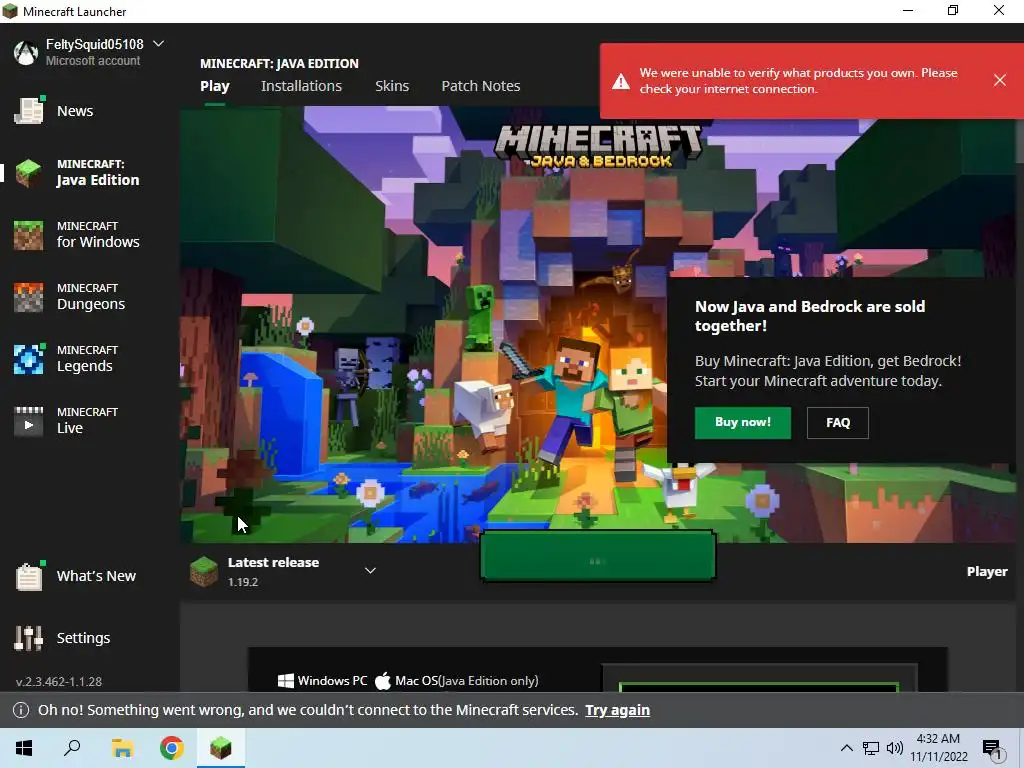Image resolution: width=1024 pixels, height=768 pixels.
Task: Click the Latest release grass block icon
Action: pyautogui.click(x=204, y=571)
